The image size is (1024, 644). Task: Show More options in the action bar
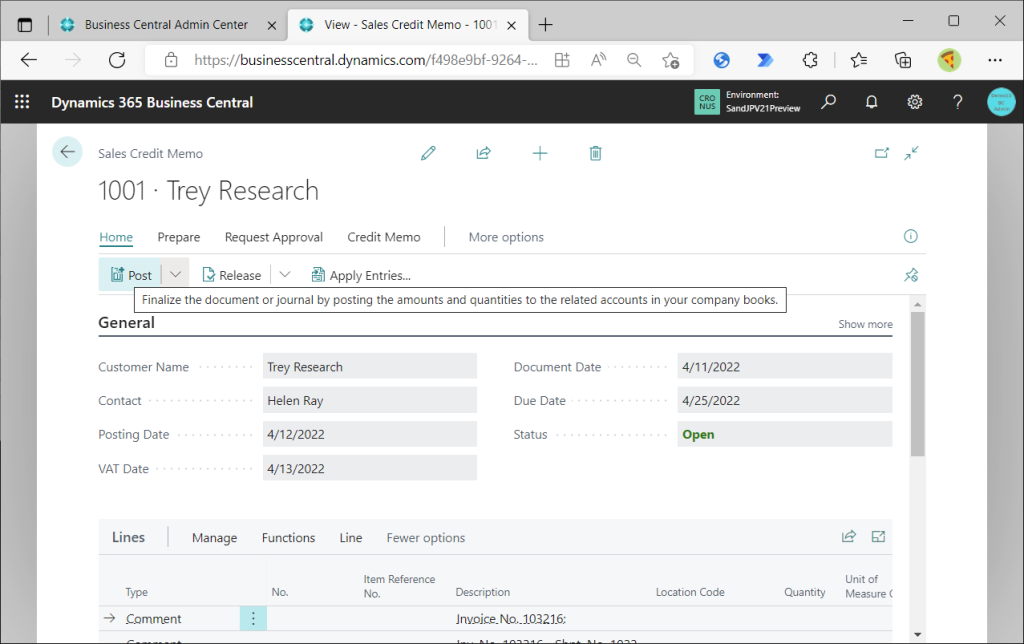pos(506,237)
